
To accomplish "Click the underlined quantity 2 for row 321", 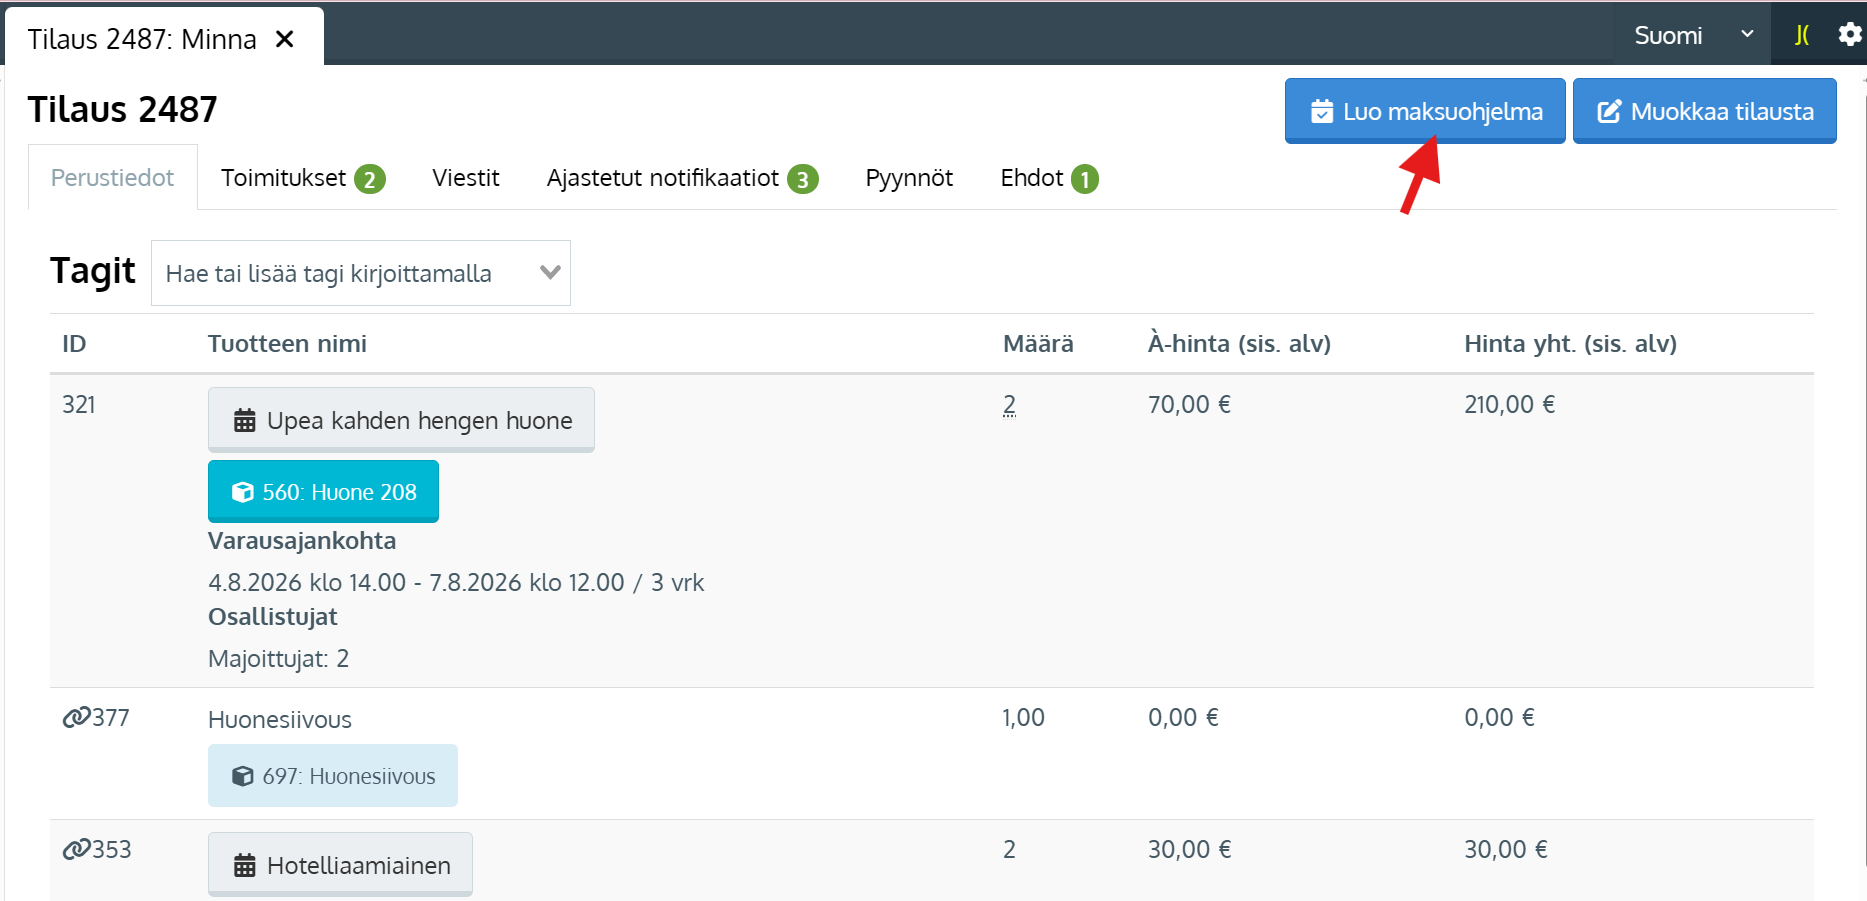I will pyautogui.click(x=1009, y=404).
